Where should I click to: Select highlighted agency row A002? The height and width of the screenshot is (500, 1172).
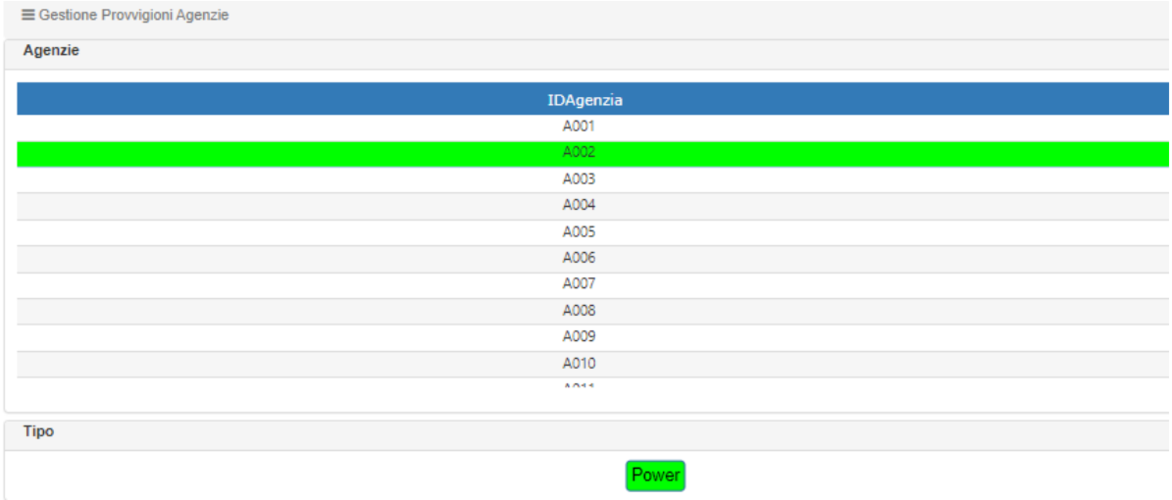pos(593,153)
